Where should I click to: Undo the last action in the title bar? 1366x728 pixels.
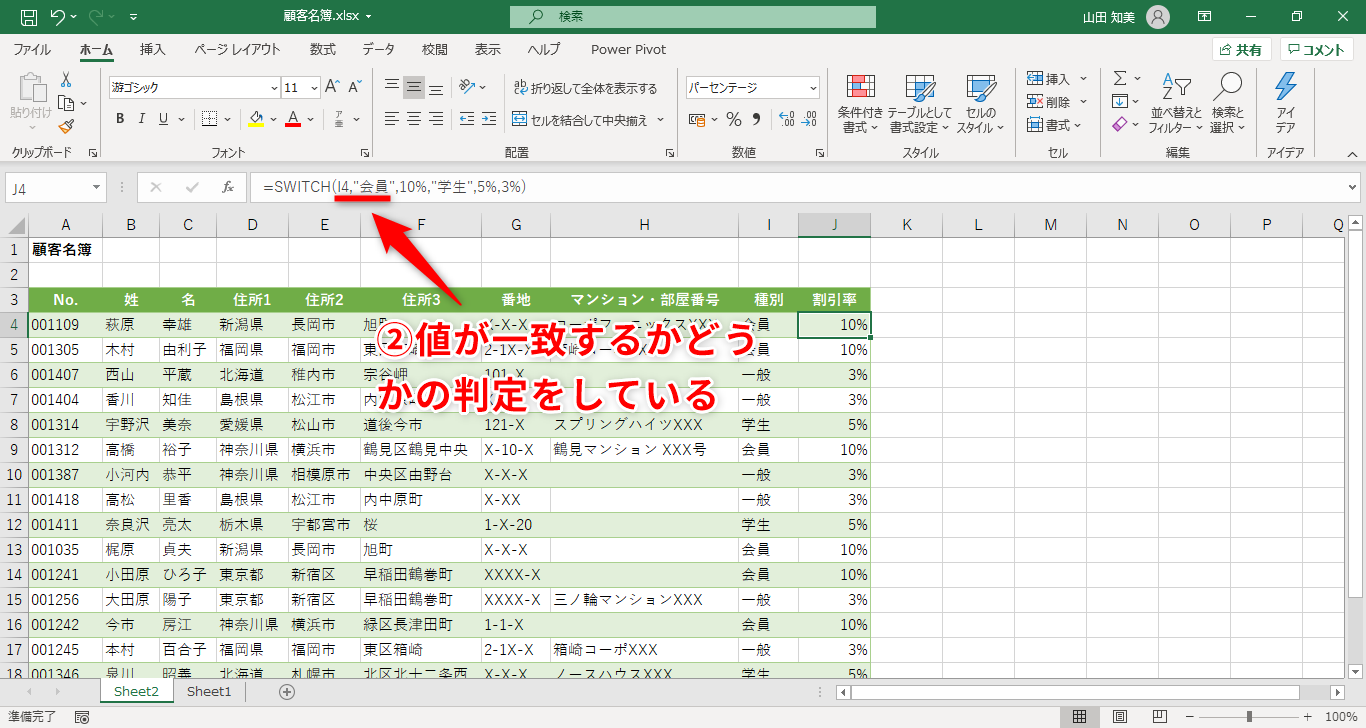[x=58, y=17]
